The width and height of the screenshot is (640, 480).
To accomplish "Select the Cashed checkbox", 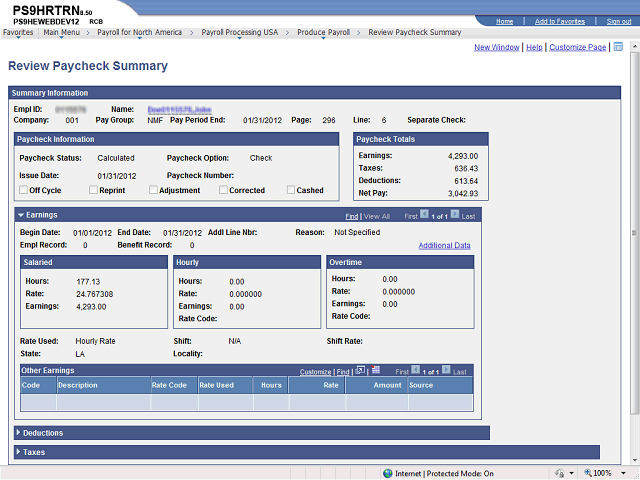I will [291, 190].
